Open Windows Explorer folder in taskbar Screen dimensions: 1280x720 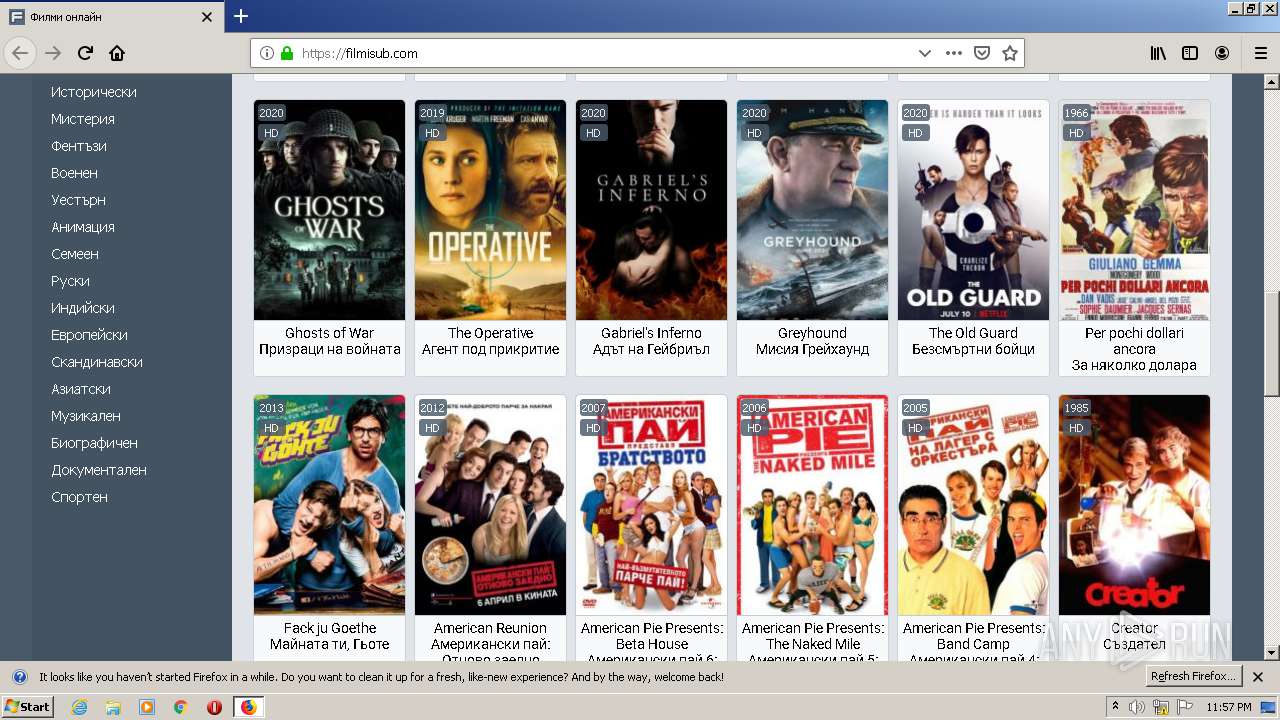coord(113,707)
